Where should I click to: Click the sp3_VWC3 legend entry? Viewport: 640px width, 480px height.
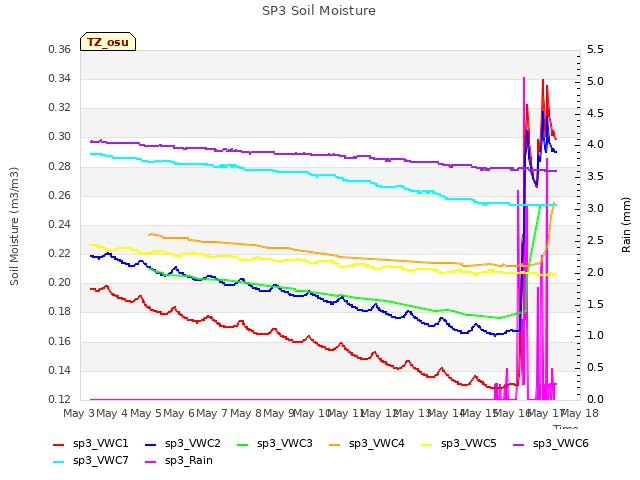(x=275, y=444)
